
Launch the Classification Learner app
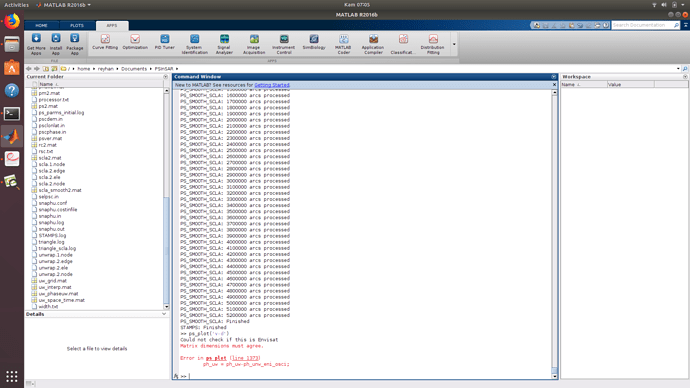click(x=403, y=44)
